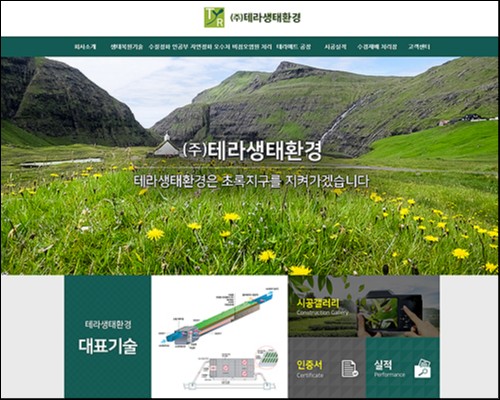Open the 생태복원기술 menu item
The image size is (500, 400).
pyautogui.click(x=127, y=47)
